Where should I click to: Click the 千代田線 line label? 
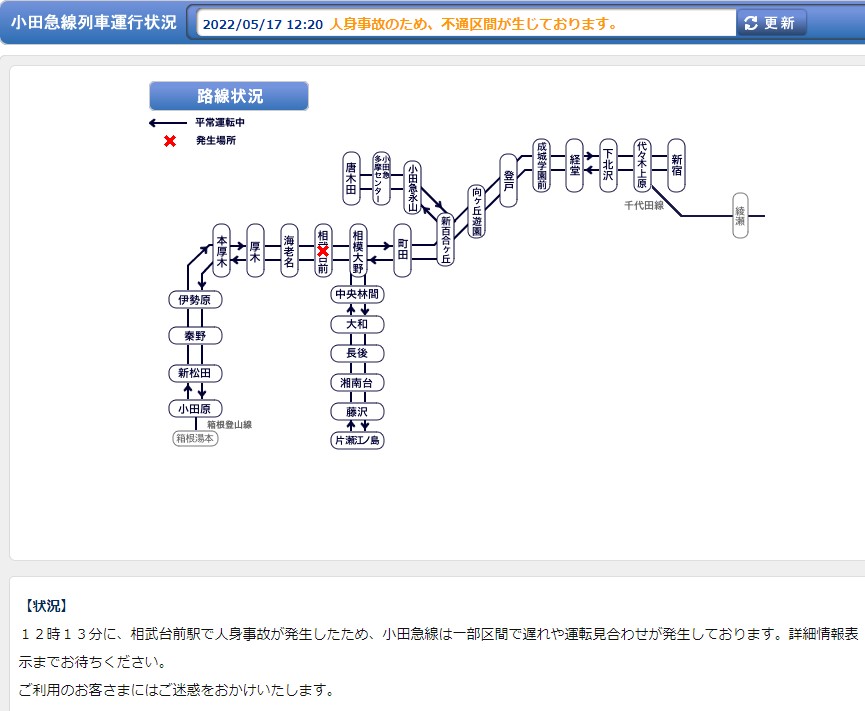coord(644,205)
